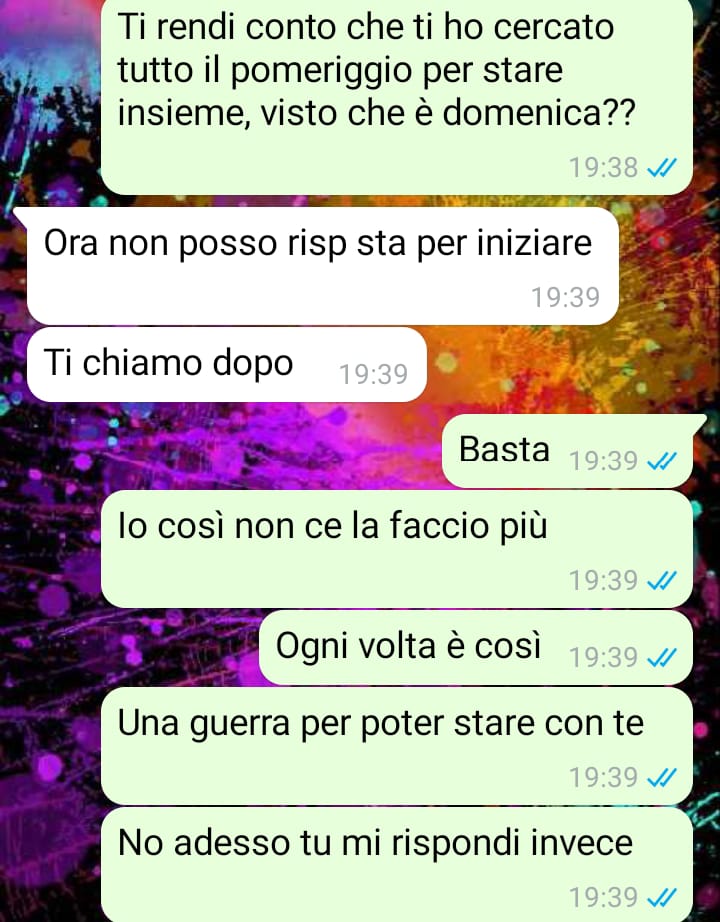
Task: Select the received 'Ti chiamo dopo' bubble
Action: tap(227, 365)
